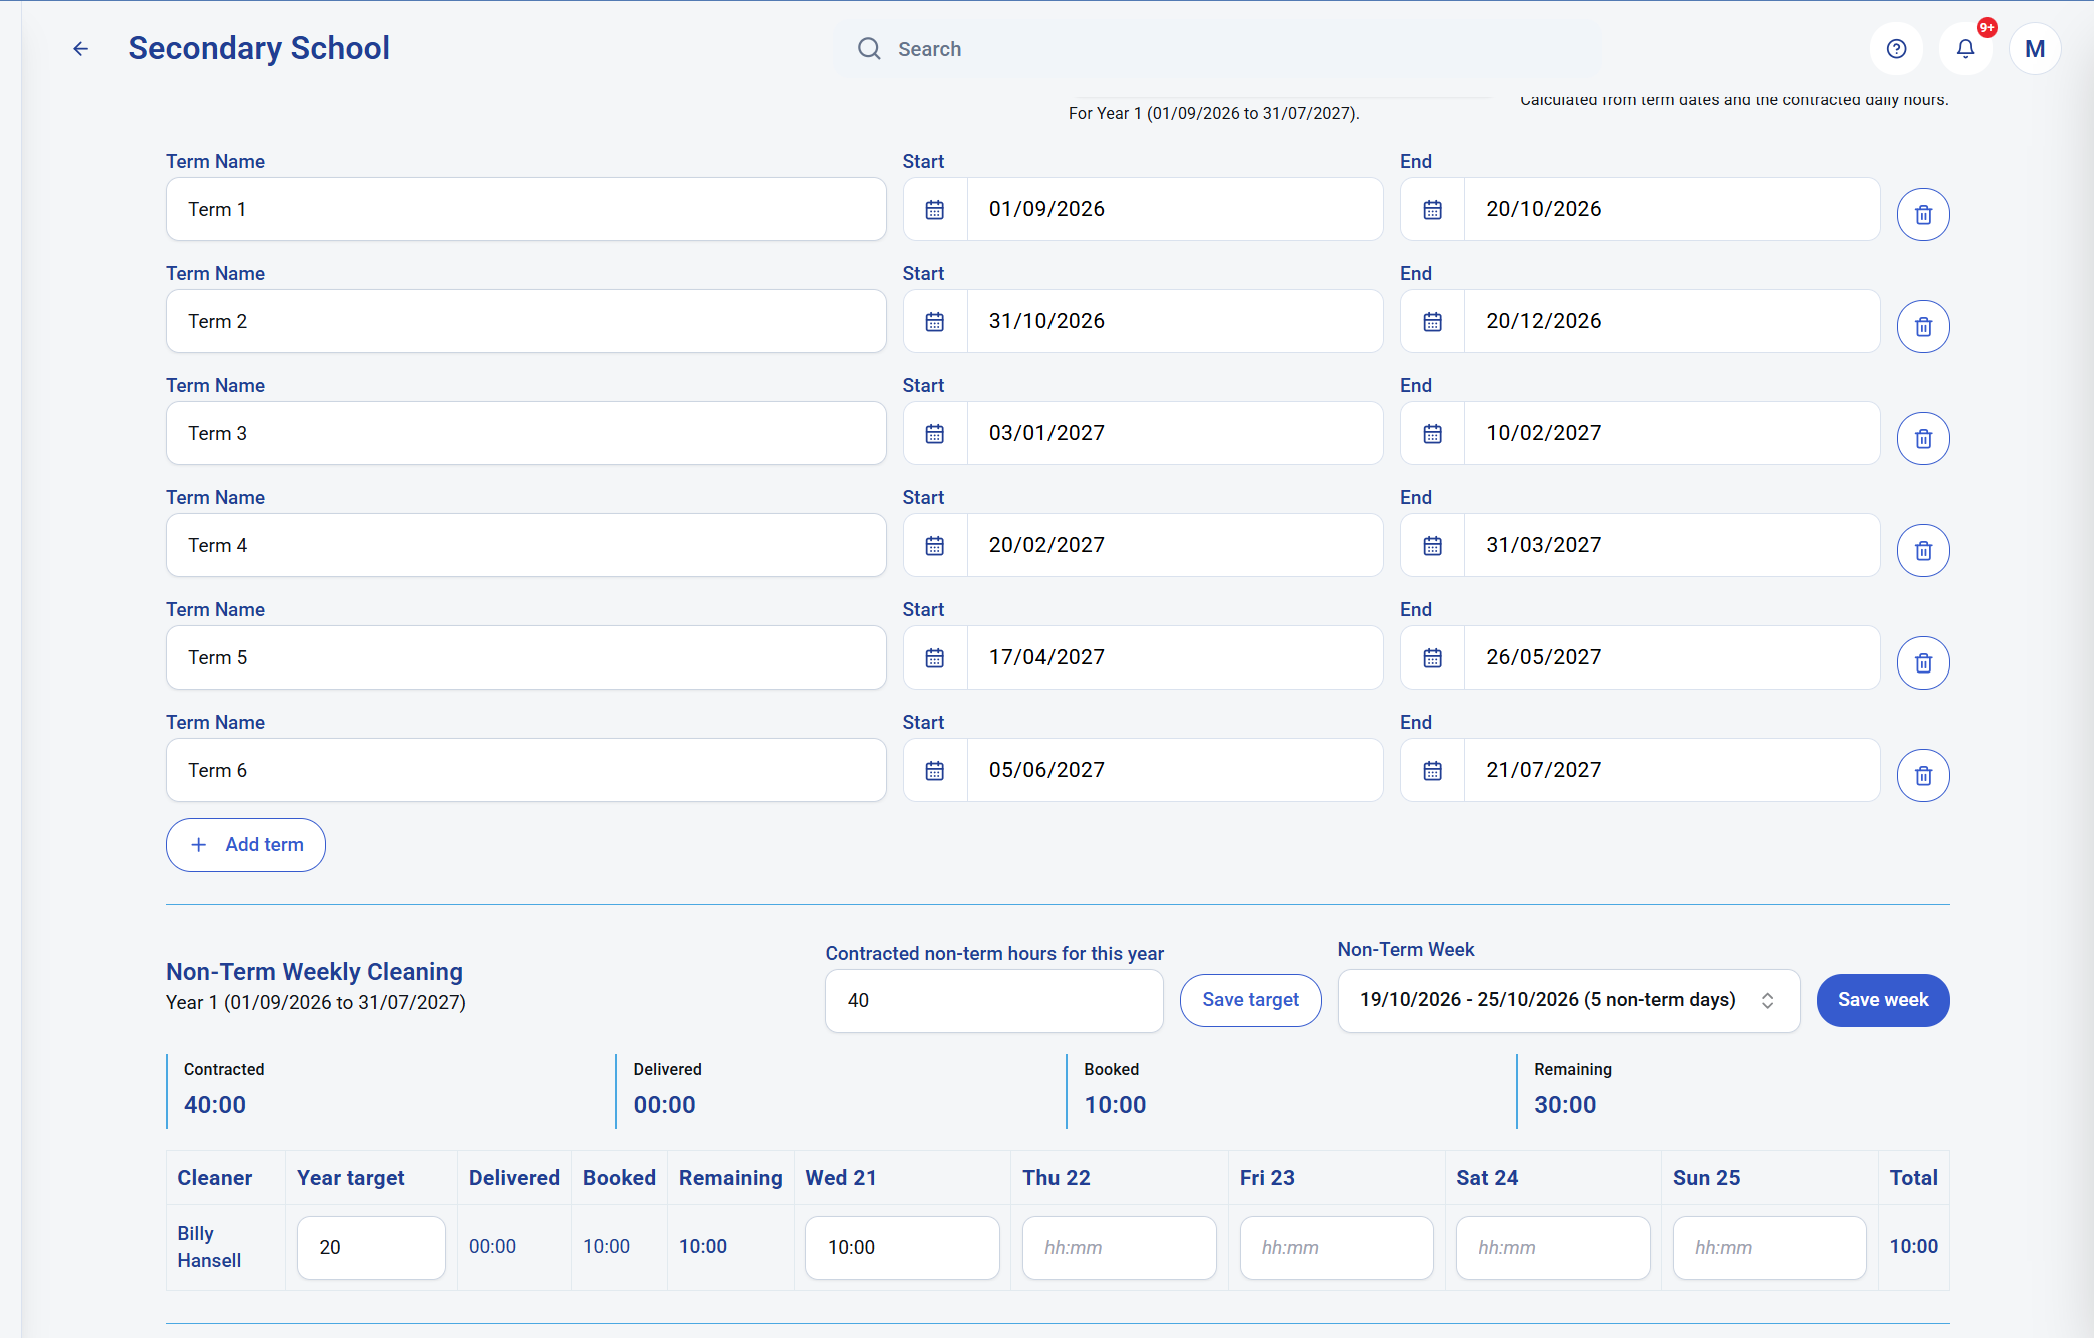Open the help question mark icon
Viewport: 2094px width, 1338px height.
1896,48
